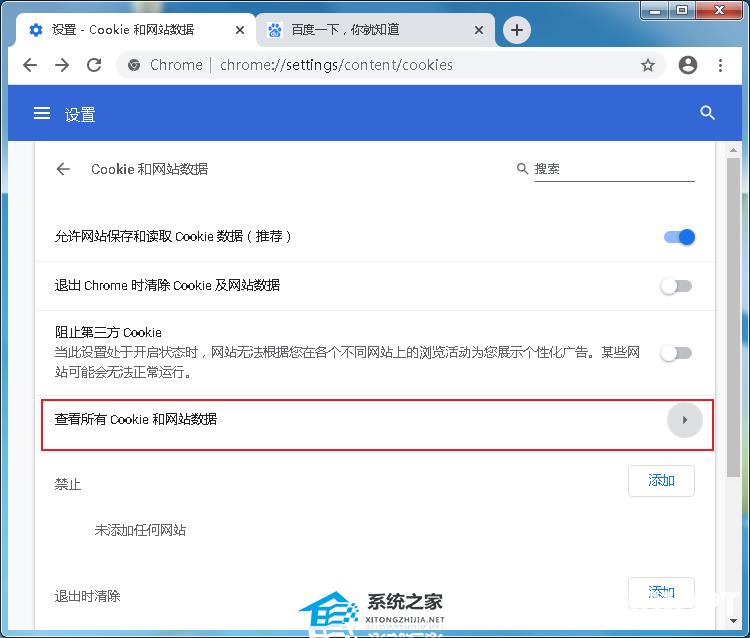The image size is (750, 638).
Task: Reload the current page
Action: click(94, 65)
